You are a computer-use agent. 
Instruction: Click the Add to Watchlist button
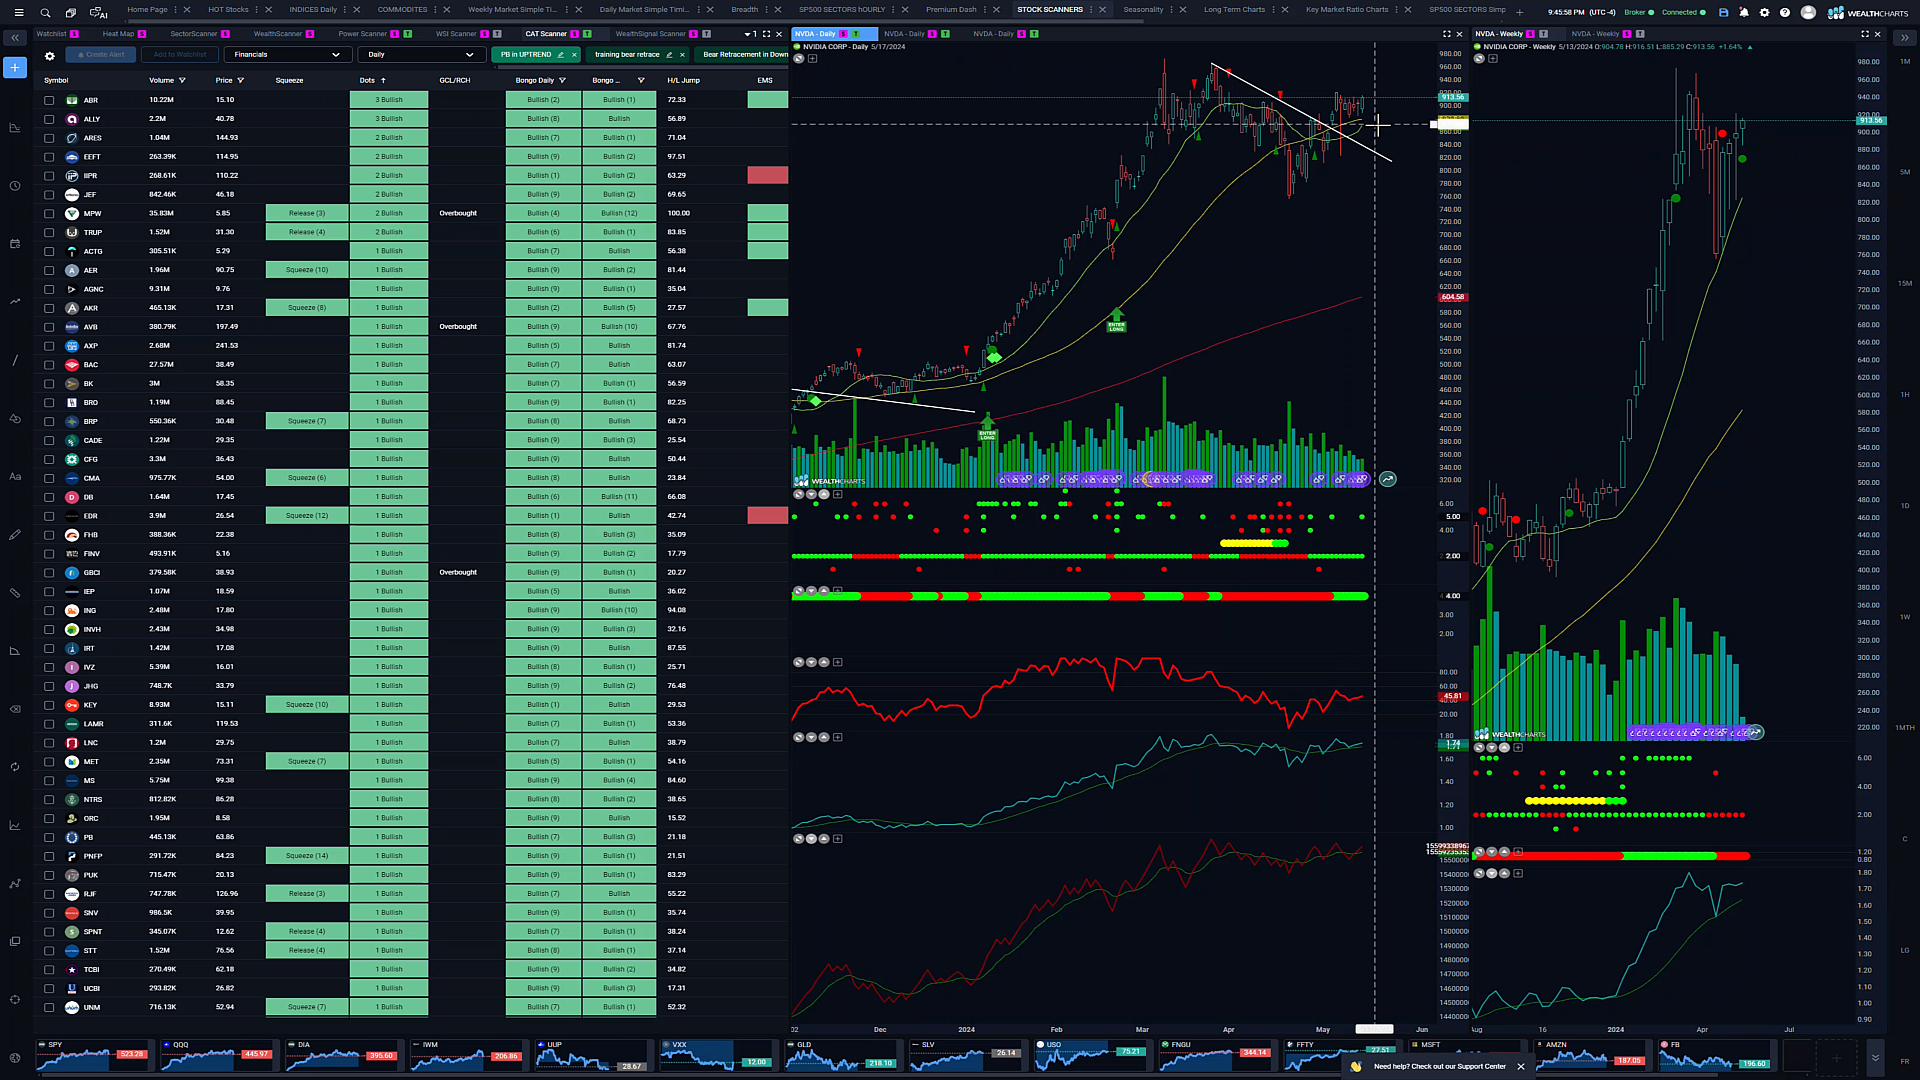(180, 55)
